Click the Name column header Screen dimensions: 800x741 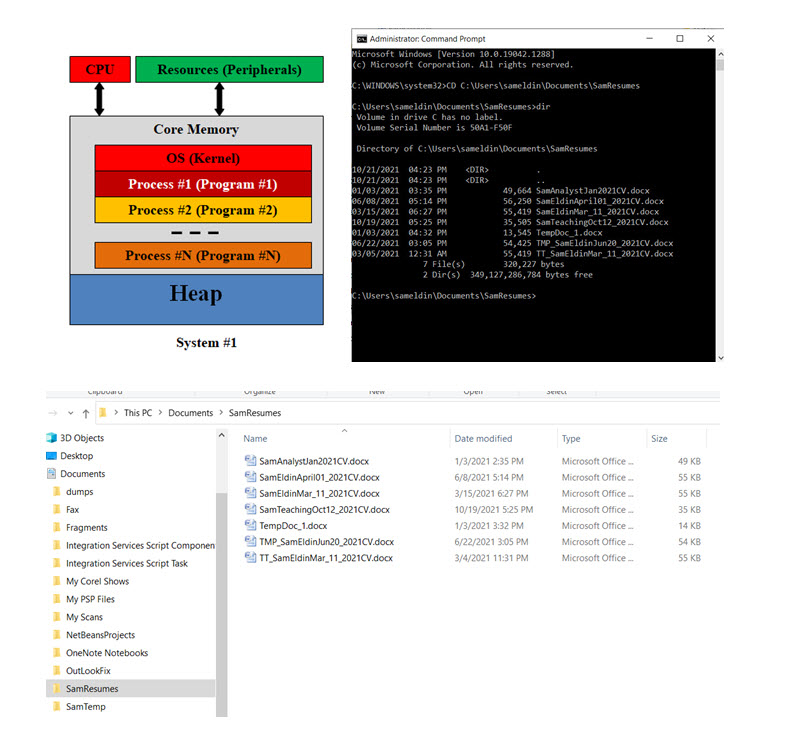click(256, 439)
